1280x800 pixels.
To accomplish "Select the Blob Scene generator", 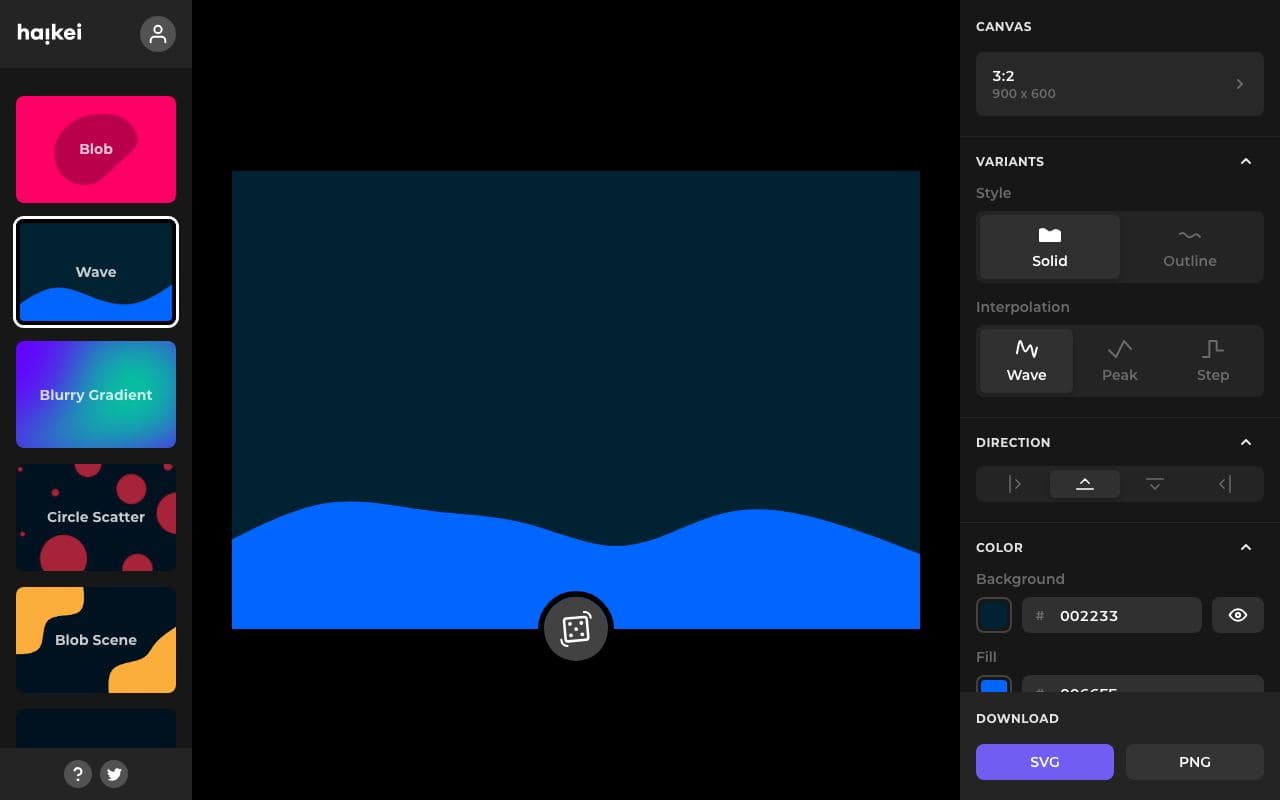I will 96,640.
